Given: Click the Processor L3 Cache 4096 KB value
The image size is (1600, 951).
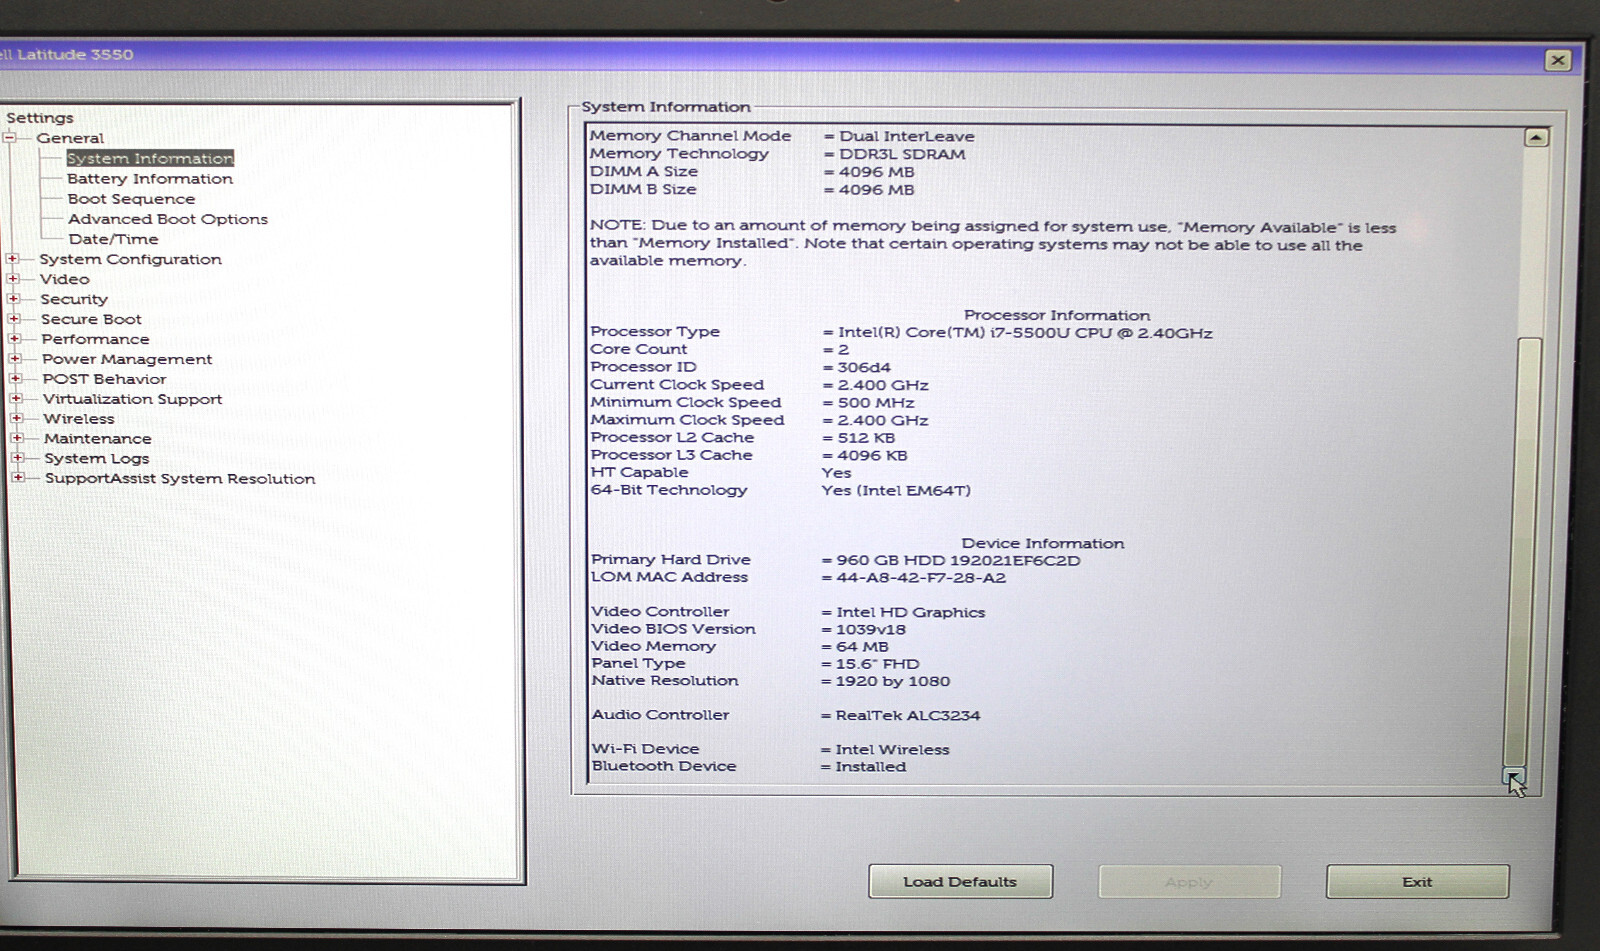Looking at the screenshot, I should [872, 455].
